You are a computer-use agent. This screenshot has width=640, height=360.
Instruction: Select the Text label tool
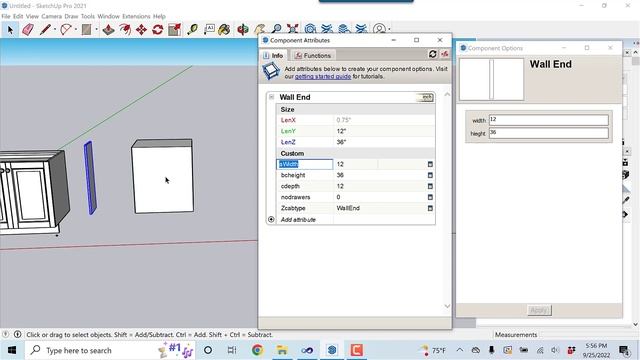(209, 29)
